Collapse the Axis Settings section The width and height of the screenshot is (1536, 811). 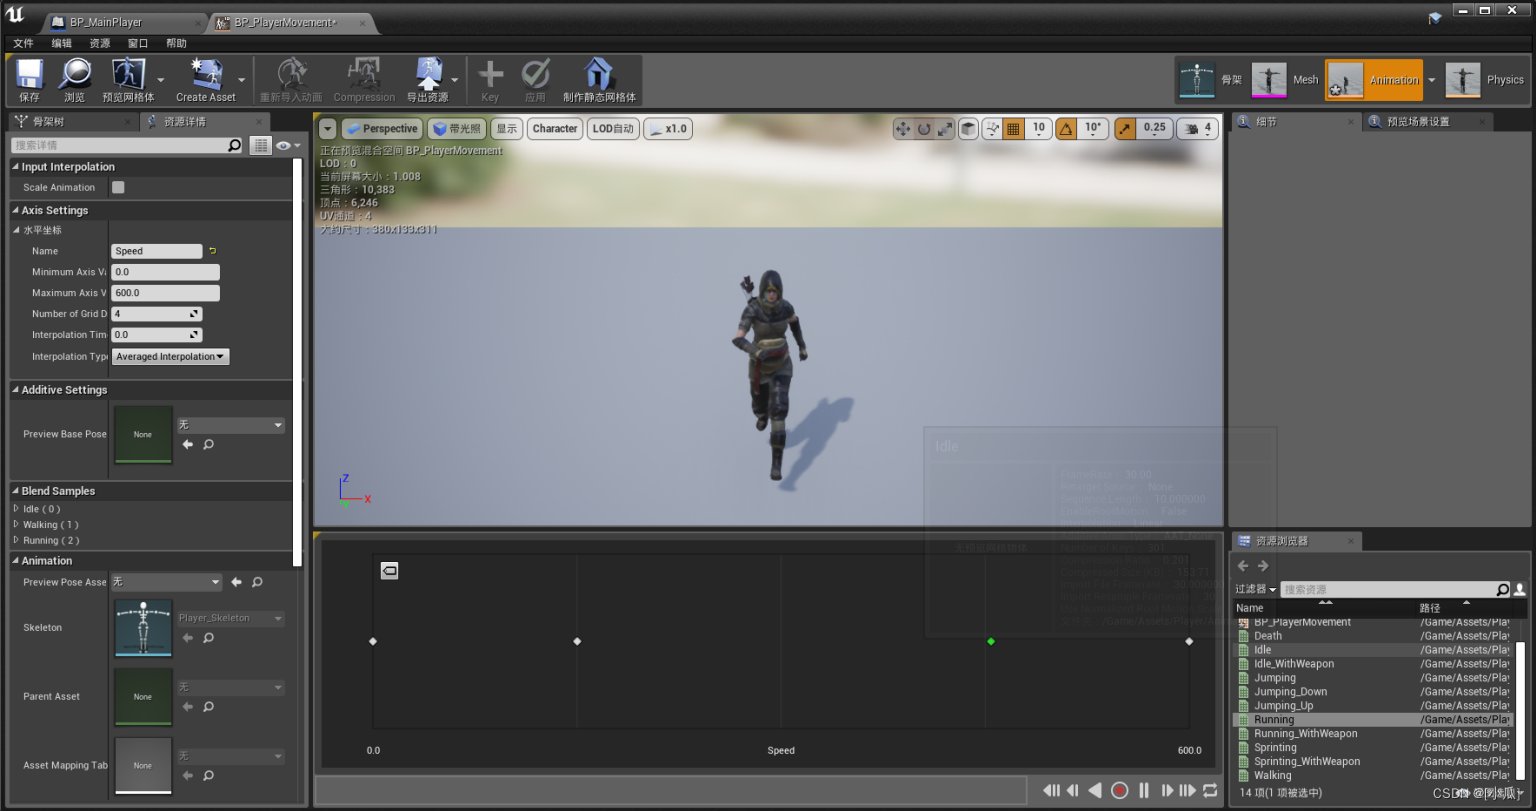click(16, 210)
